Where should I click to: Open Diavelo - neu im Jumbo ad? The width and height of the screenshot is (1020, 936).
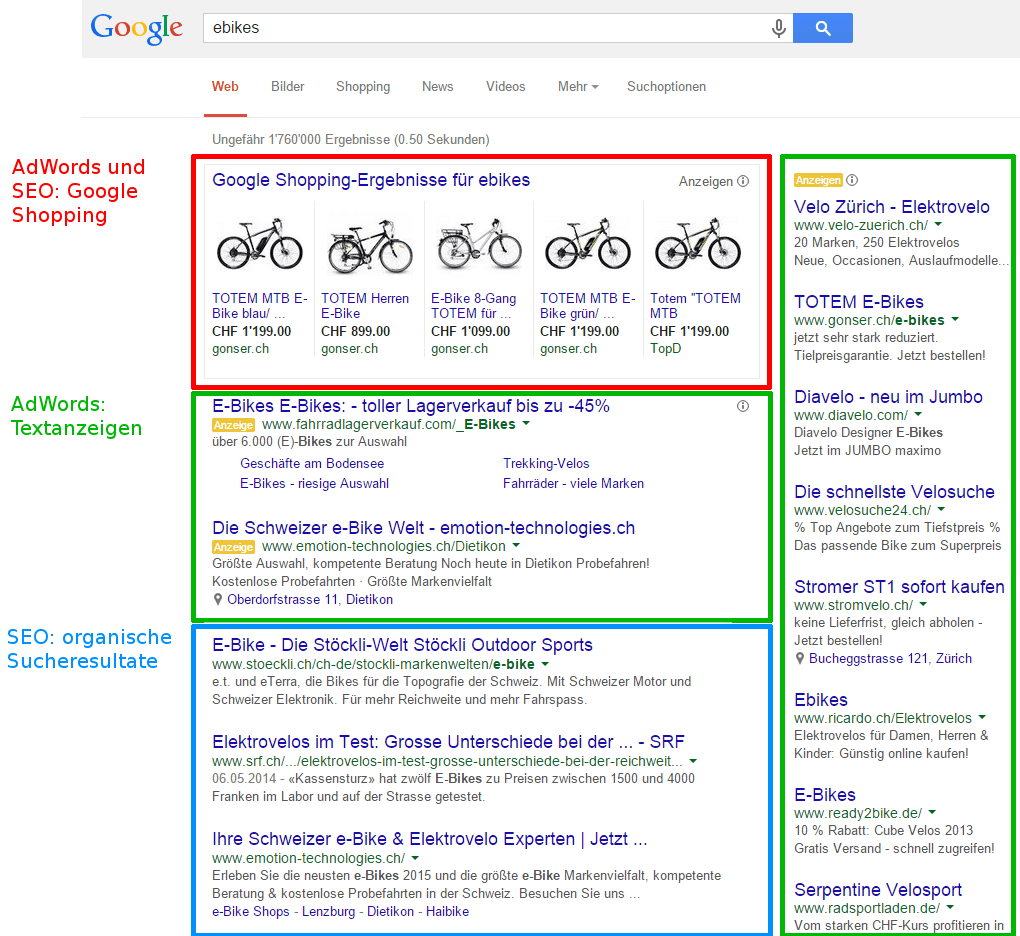888,397
